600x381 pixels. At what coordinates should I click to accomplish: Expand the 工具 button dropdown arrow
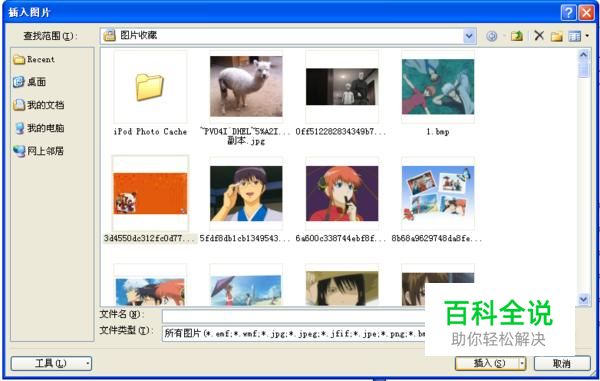tap(88, 363)
